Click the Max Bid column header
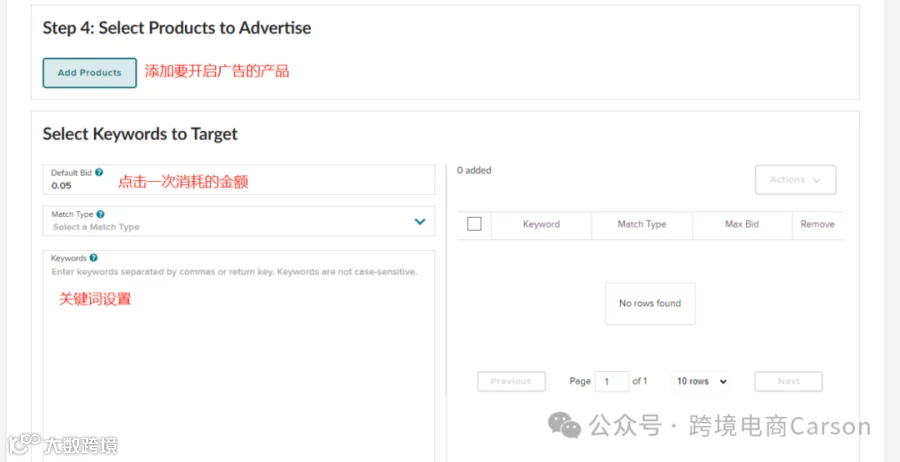This screenshot has height=462, width=900. click(x=742, y=224)
